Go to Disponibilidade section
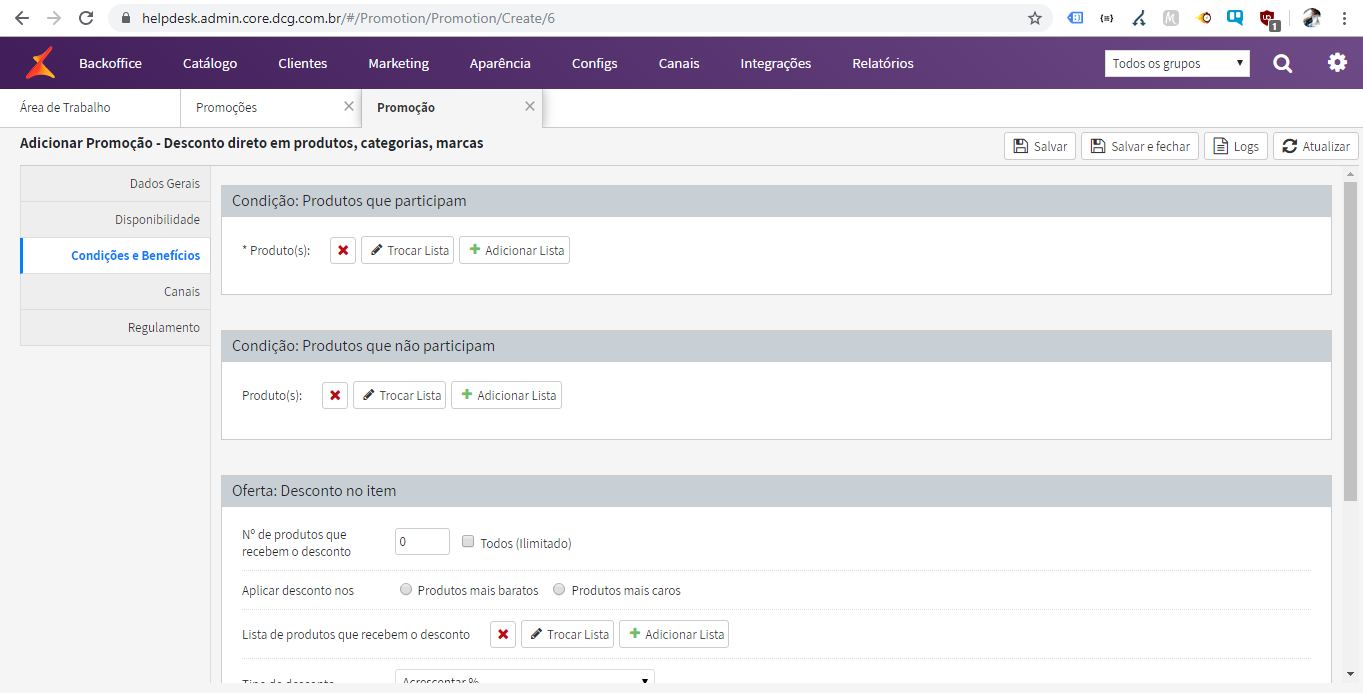The height and width of the screenshot is (693, 1363). point(115,220)
